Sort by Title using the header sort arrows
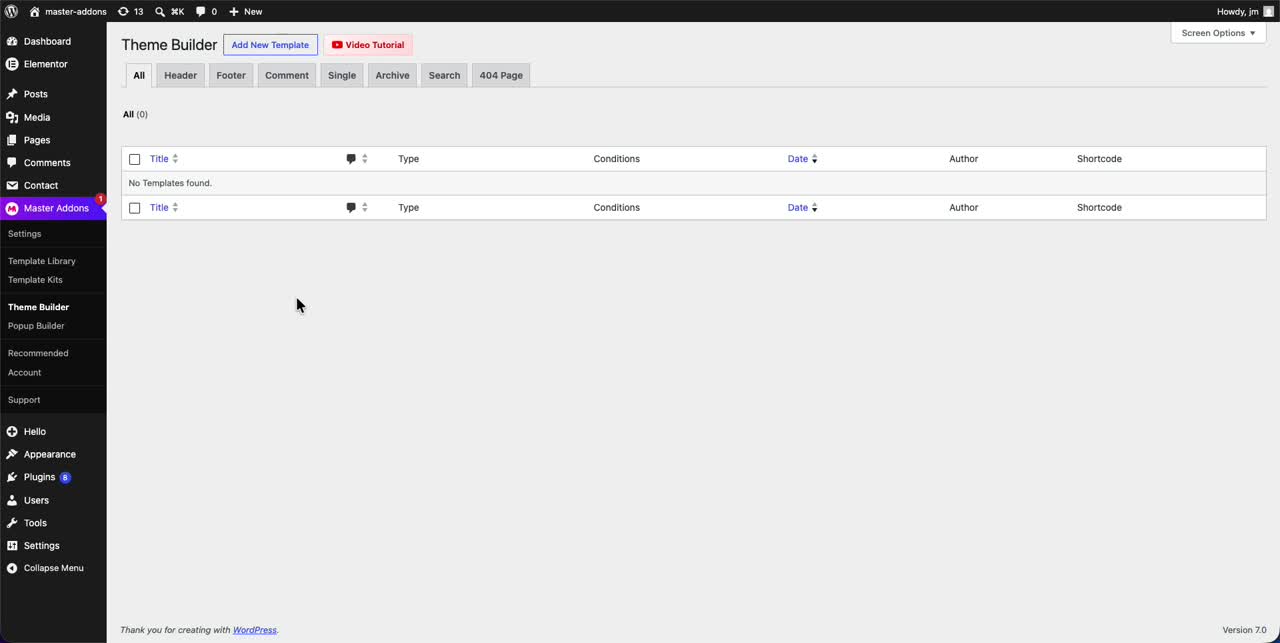 175,159
